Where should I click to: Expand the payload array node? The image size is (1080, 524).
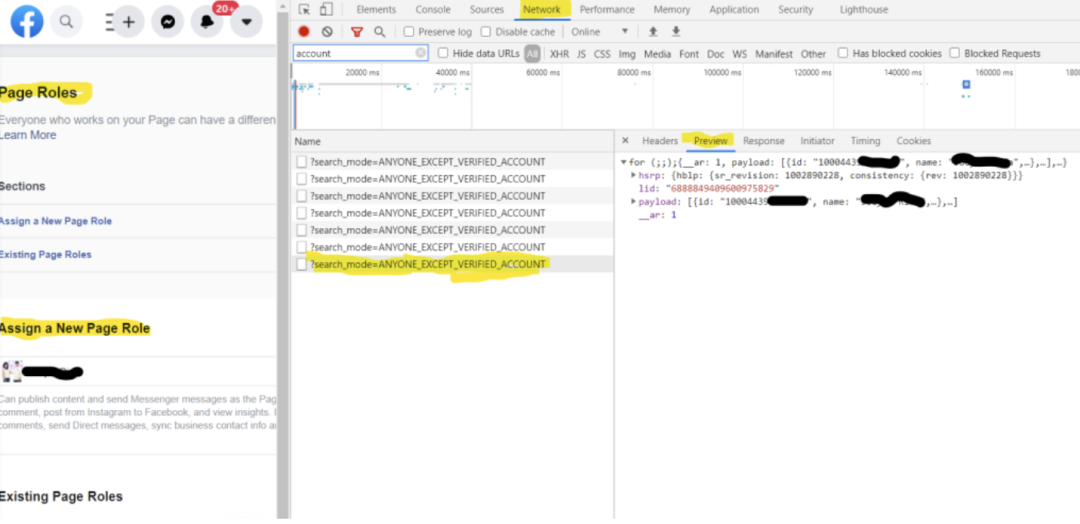pyautogui.click(x=634, y=202)
